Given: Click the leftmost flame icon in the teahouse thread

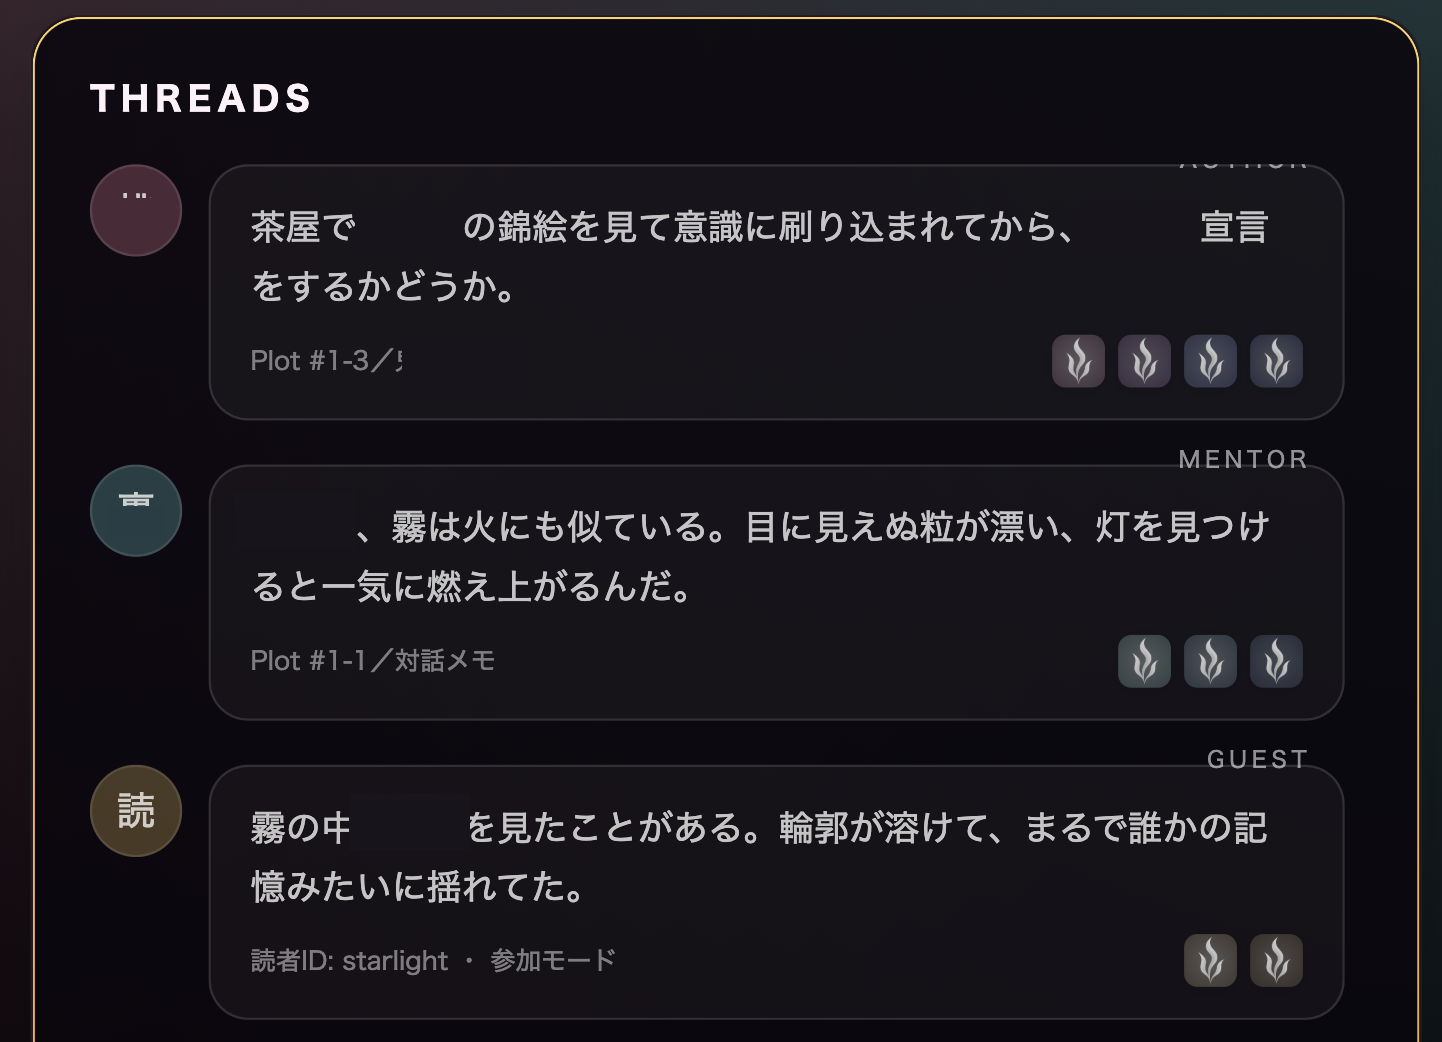Looking at the screenshot, I should 1078,361.
